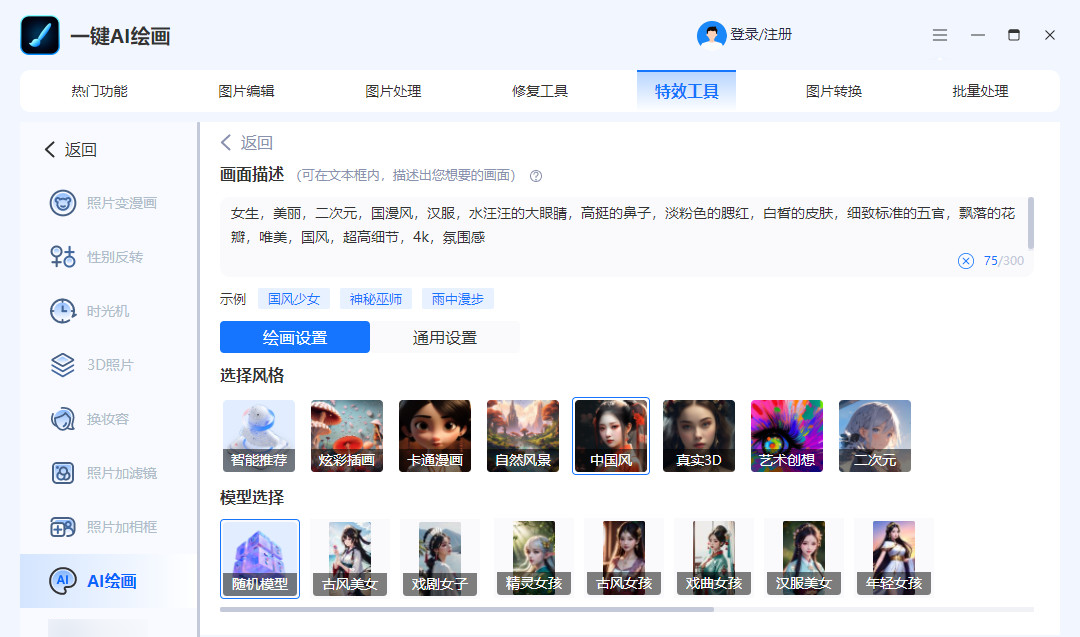Choose 卡通漫画 style thumbnail
Image resolution: width=1080 pixels, height=637 pixels.
click(435, 436)
